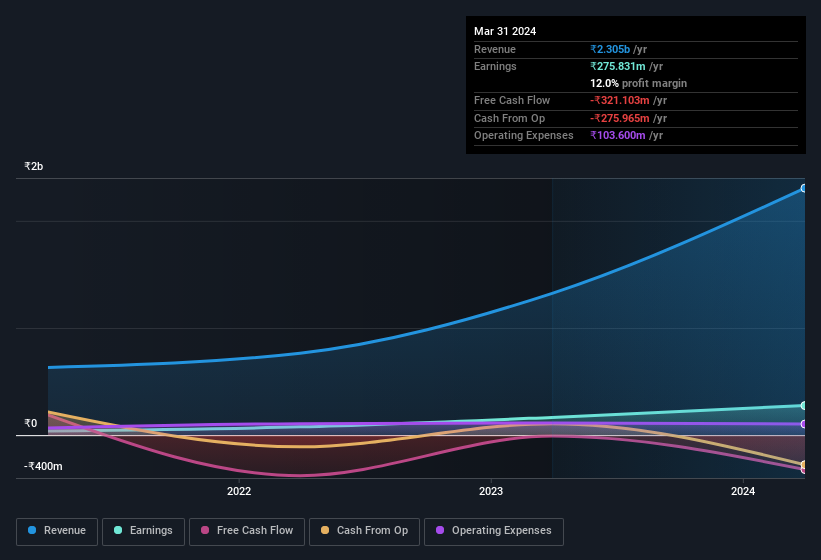Click the ₹2b y-axis label
Screen dimensions: 821x560
point(34,166)
